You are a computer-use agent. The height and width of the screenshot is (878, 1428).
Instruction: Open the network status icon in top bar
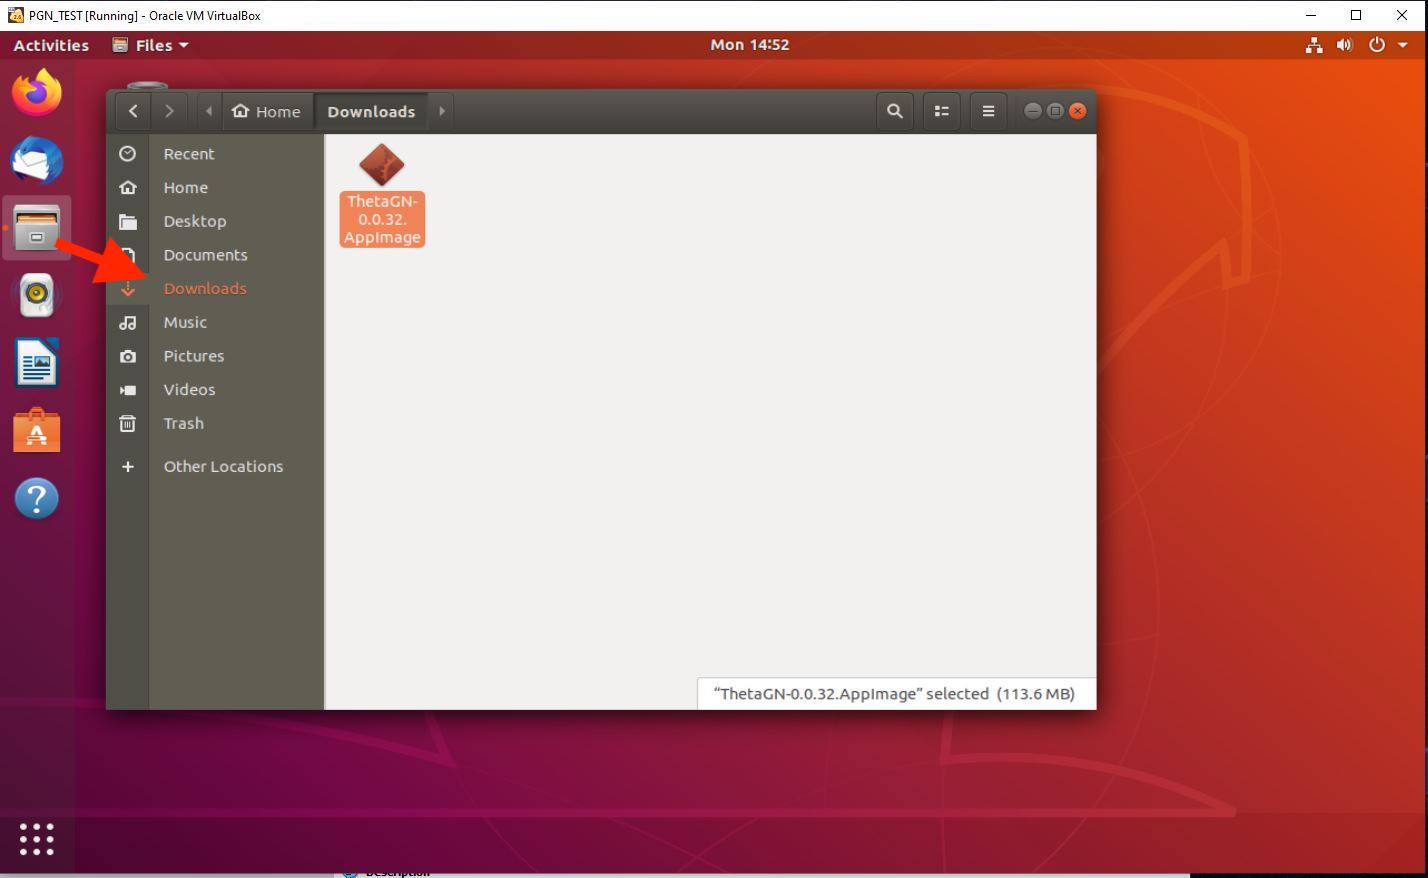[x=1314, y=45]
